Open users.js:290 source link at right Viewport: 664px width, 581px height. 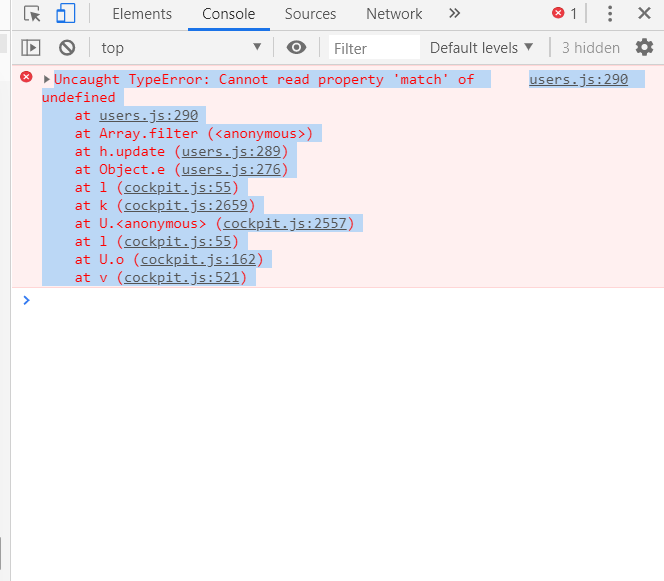pos(578,79)
